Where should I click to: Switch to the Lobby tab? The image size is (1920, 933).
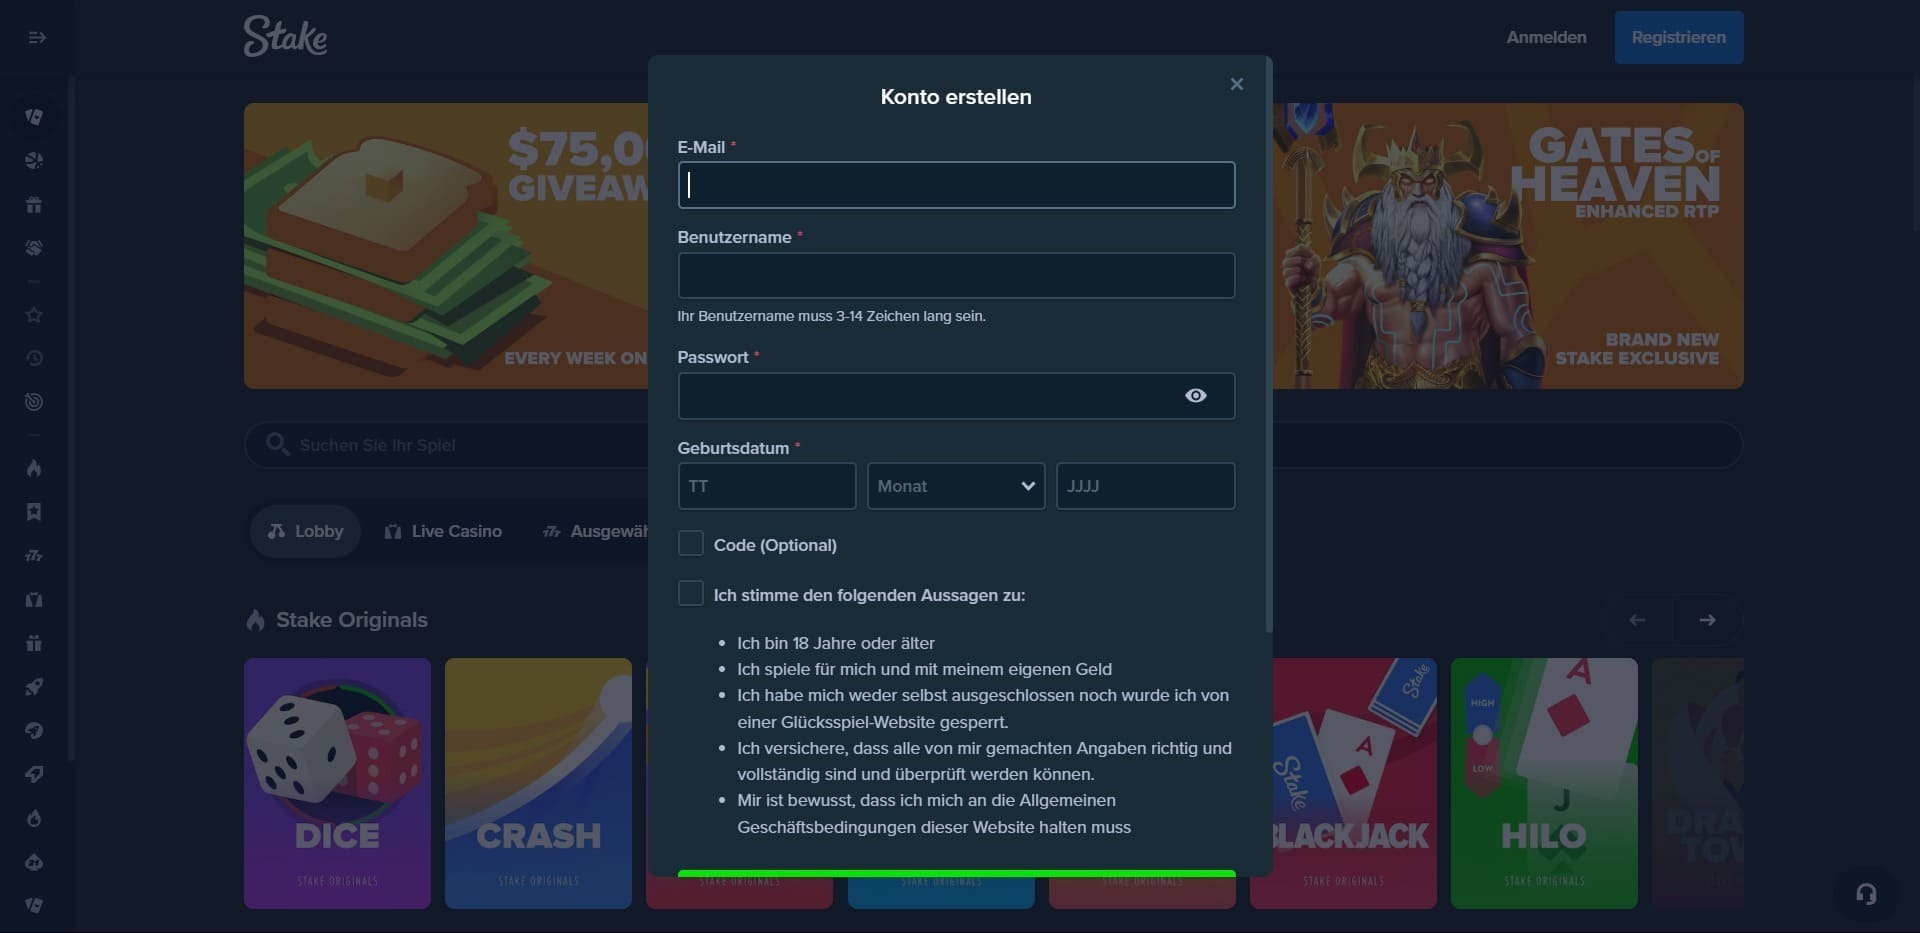tap(305, 531)
